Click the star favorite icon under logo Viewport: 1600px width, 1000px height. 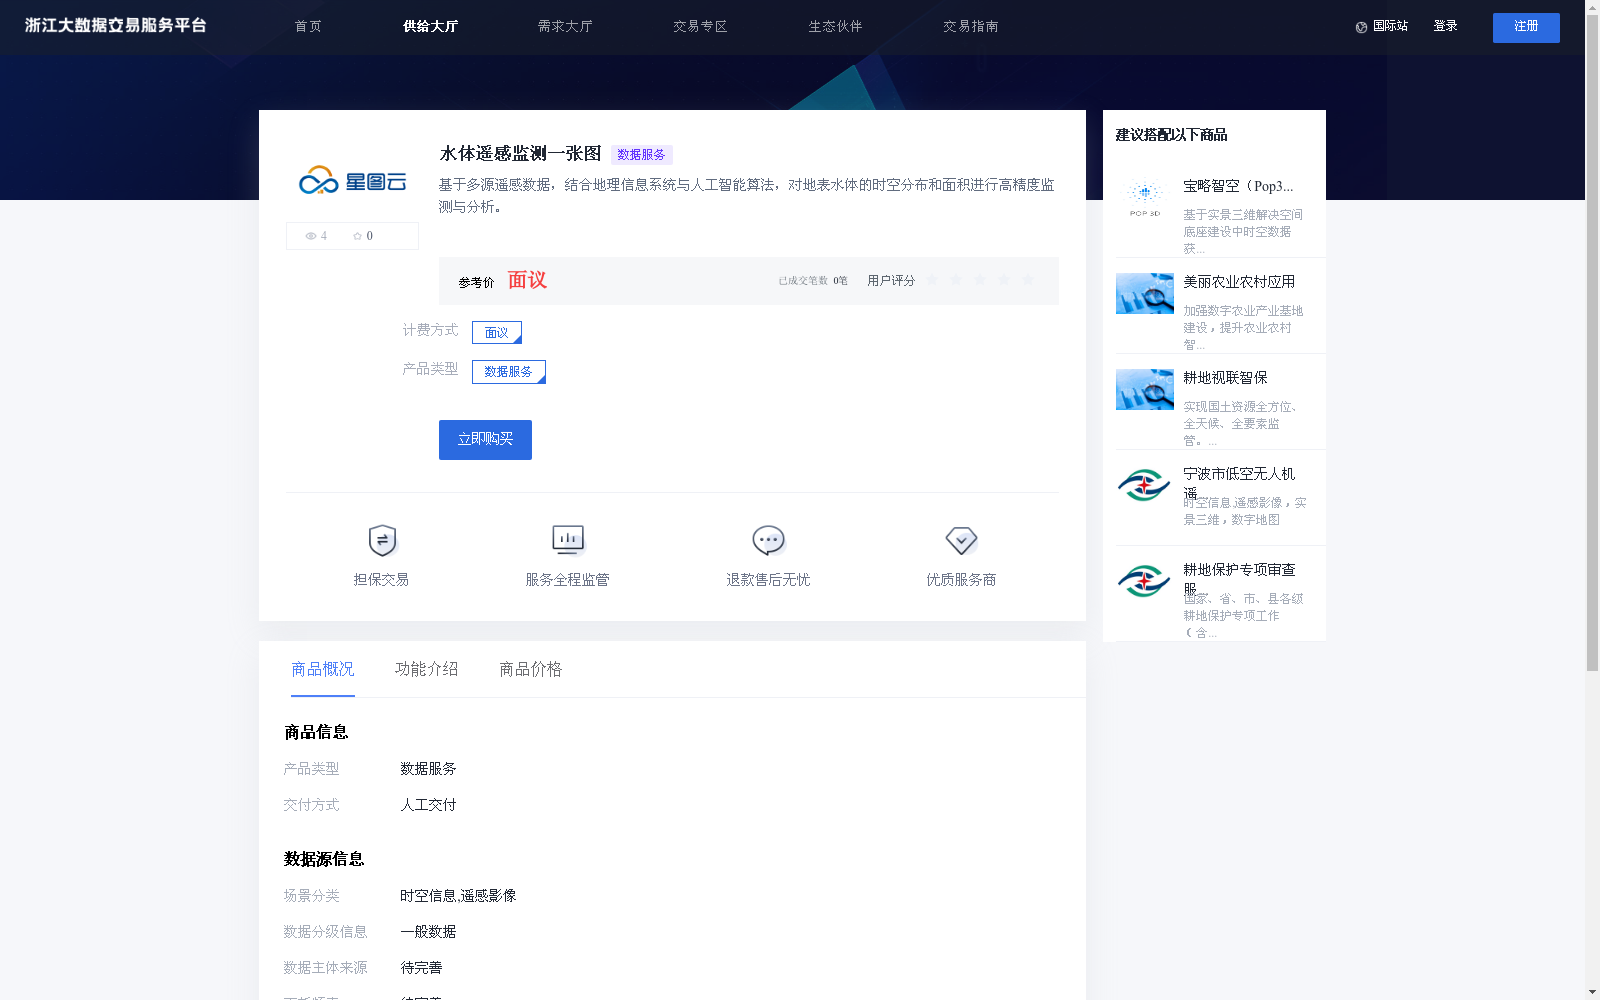357,236
